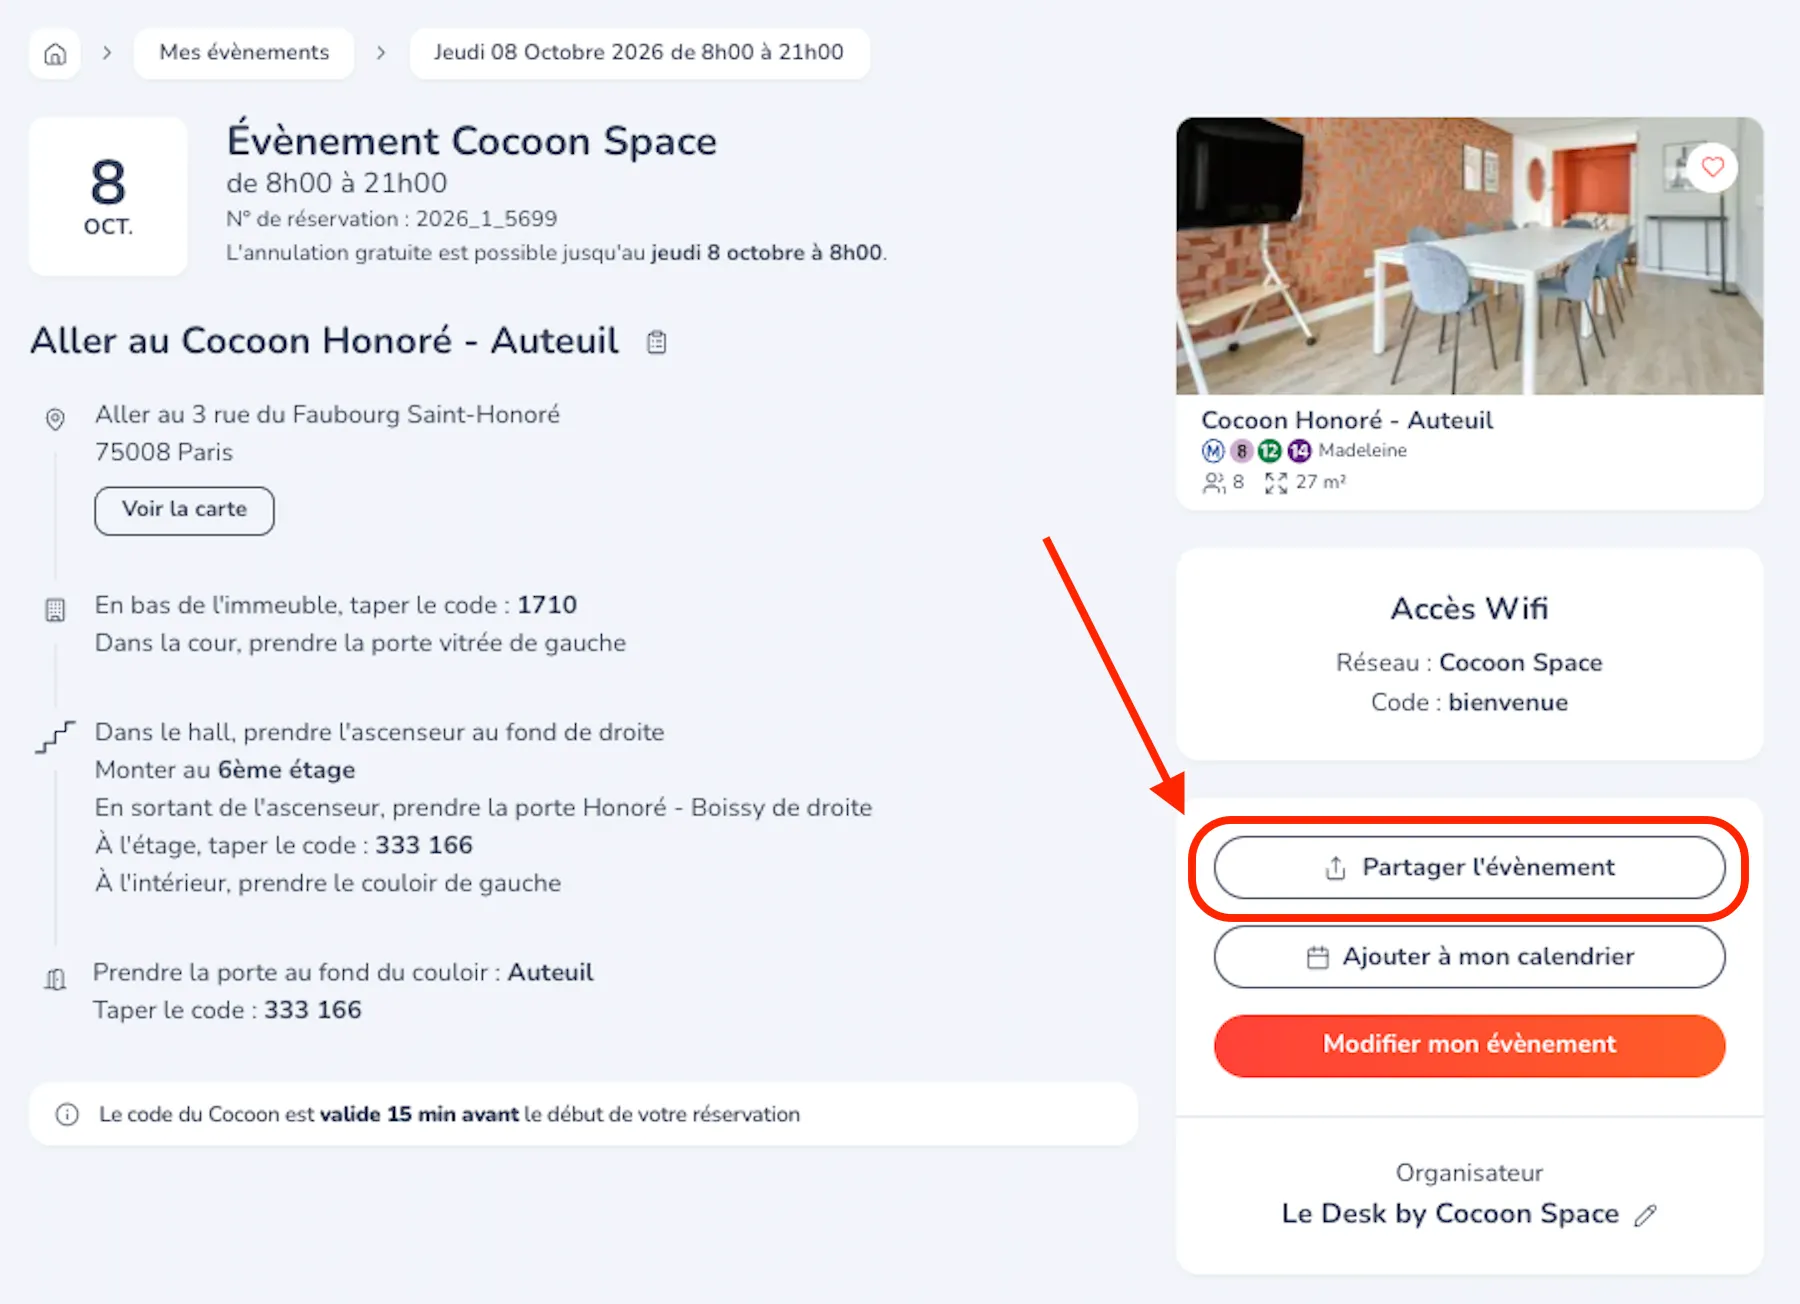Click Partager l'évènement button
The height and width of the screenshot is (1304, 1800).
[x=1468, y=867]
